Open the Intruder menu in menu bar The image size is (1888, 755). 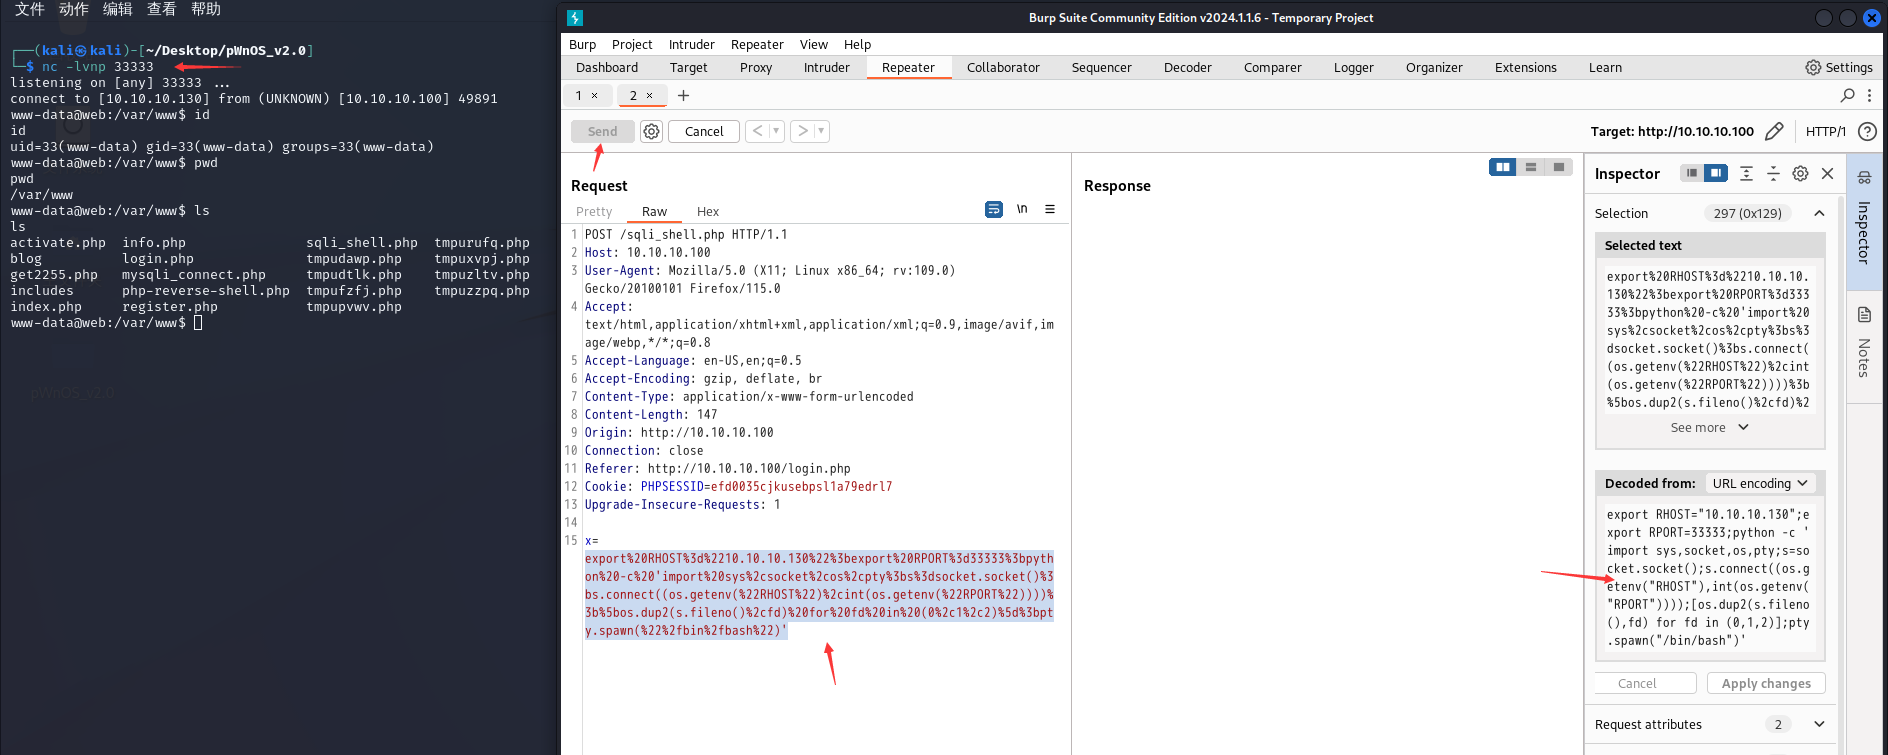coord(692,44)
